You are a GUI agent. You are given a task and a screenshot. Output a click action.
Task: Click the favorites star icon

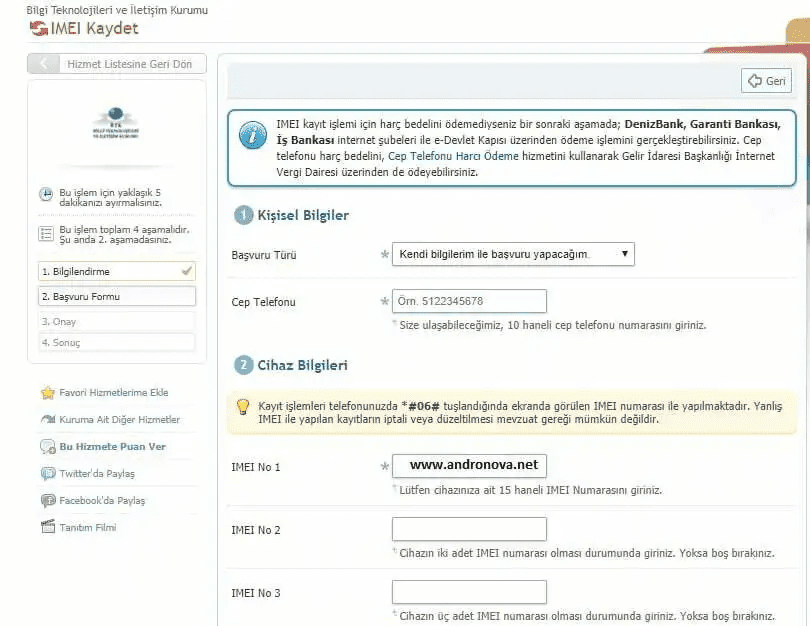[48, 393]
